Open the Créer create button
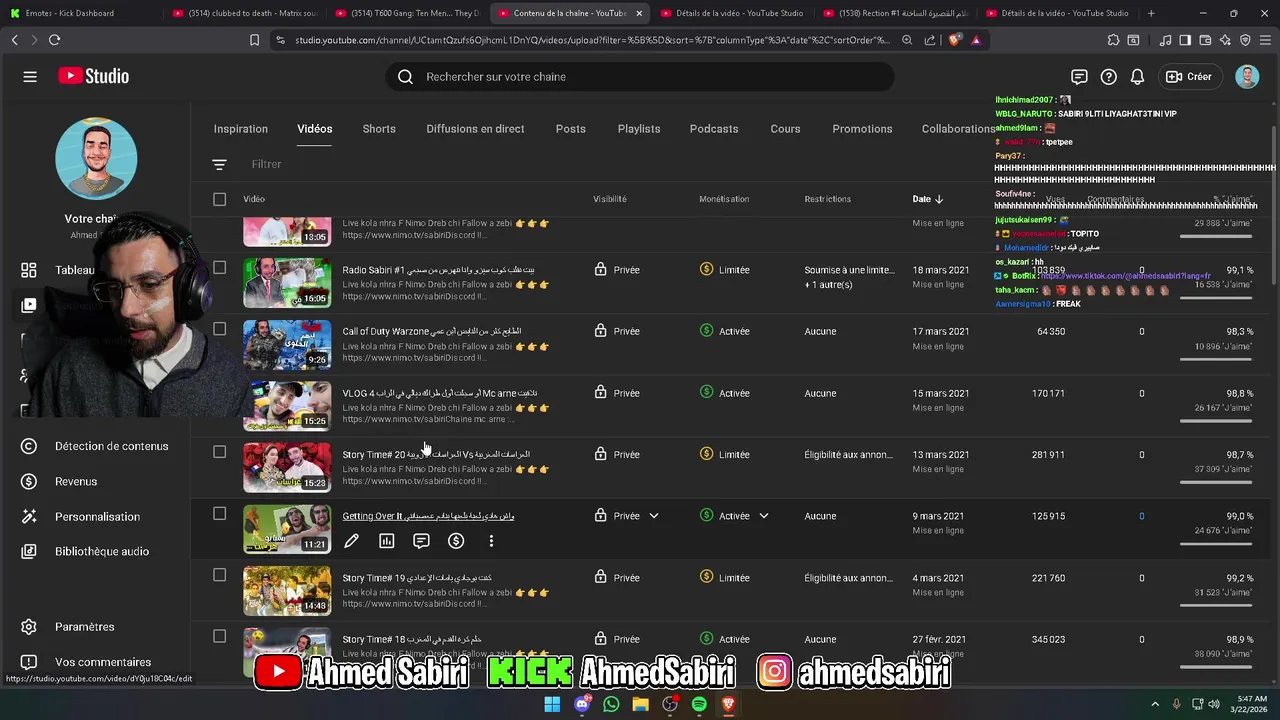The height and width of the screenshot is (720, 1280). pyautogui.click(x=1189, y=77)
